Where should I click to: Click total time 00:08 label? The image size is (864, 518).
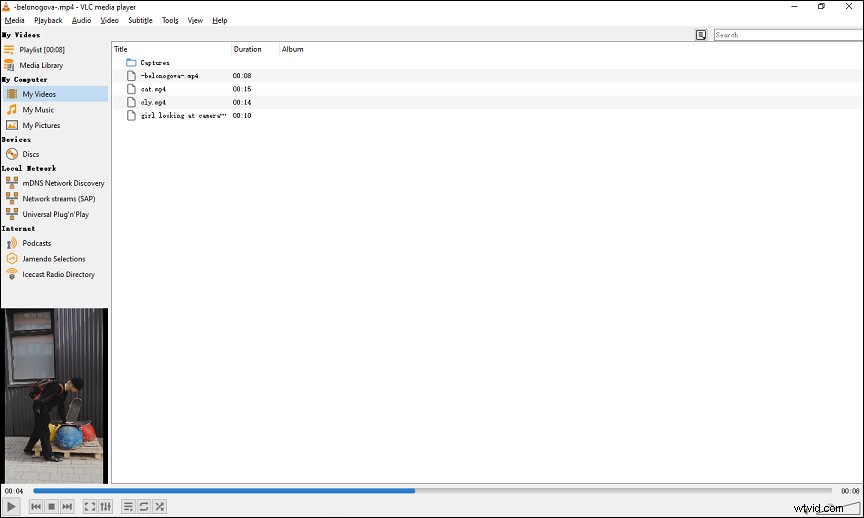point(850,490)
